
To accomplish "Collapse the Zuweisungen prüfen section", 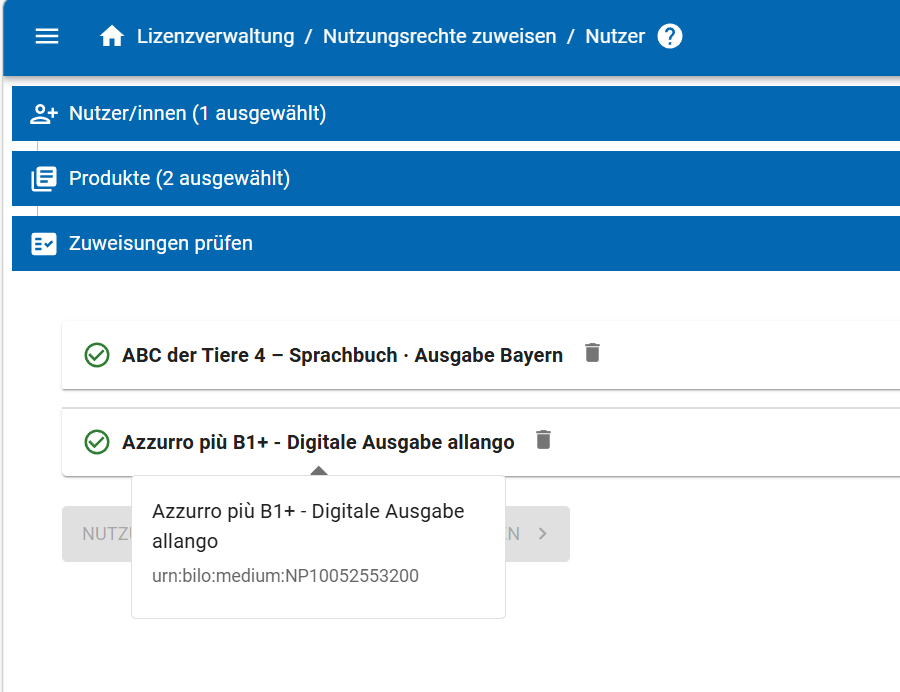I will point(161,244).
